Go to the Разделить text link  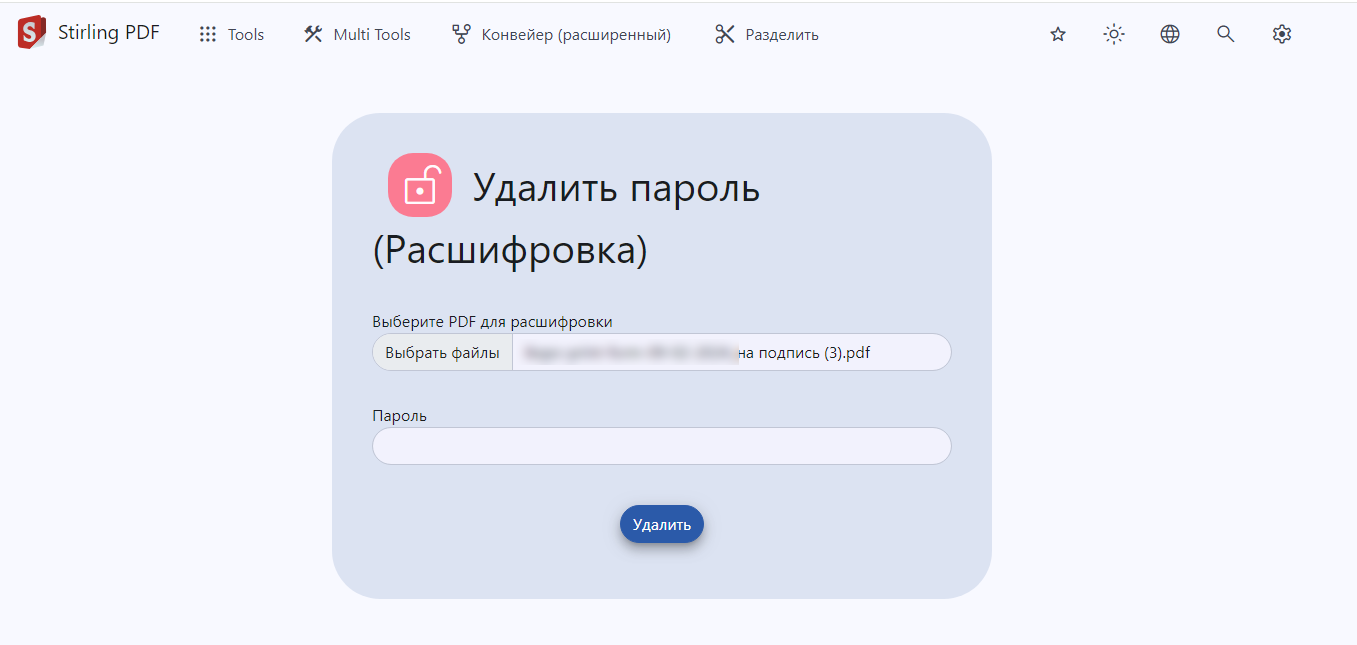pos(782,35)
